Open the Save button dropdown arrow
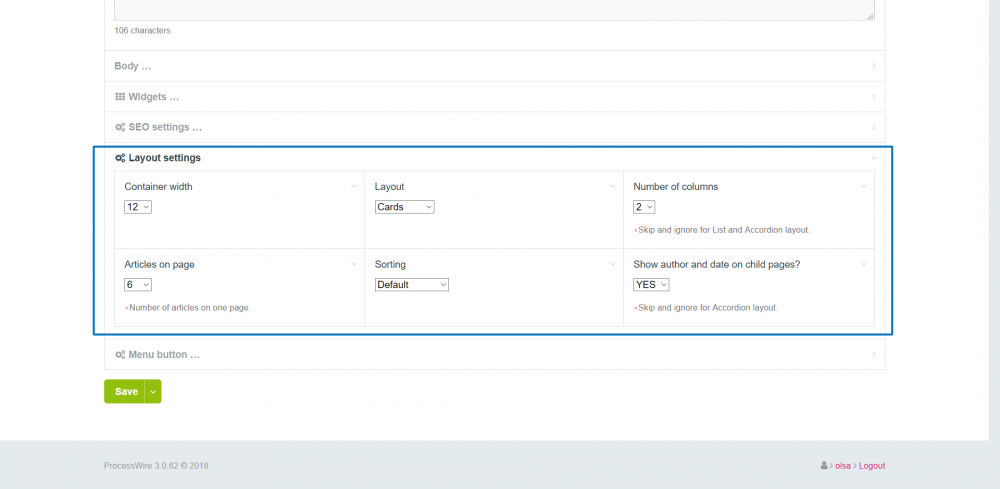The width and height of the screenshot is (1000, 489). click(x=153, y=392)
